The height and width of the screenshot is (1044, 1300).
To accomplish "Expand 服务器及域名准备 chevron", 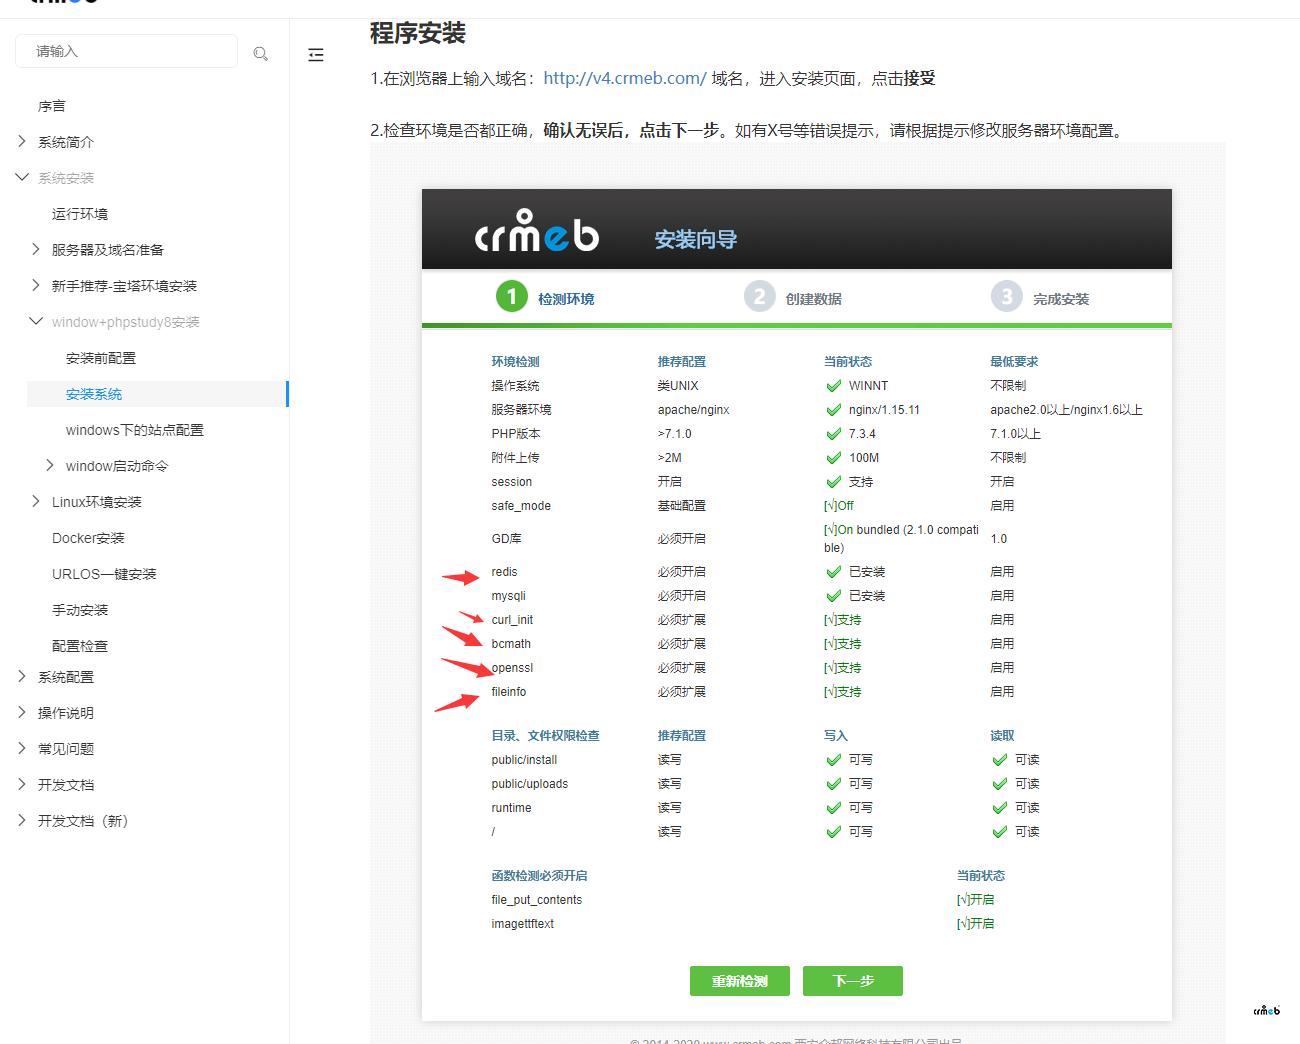I will click(x=36, y=249).
